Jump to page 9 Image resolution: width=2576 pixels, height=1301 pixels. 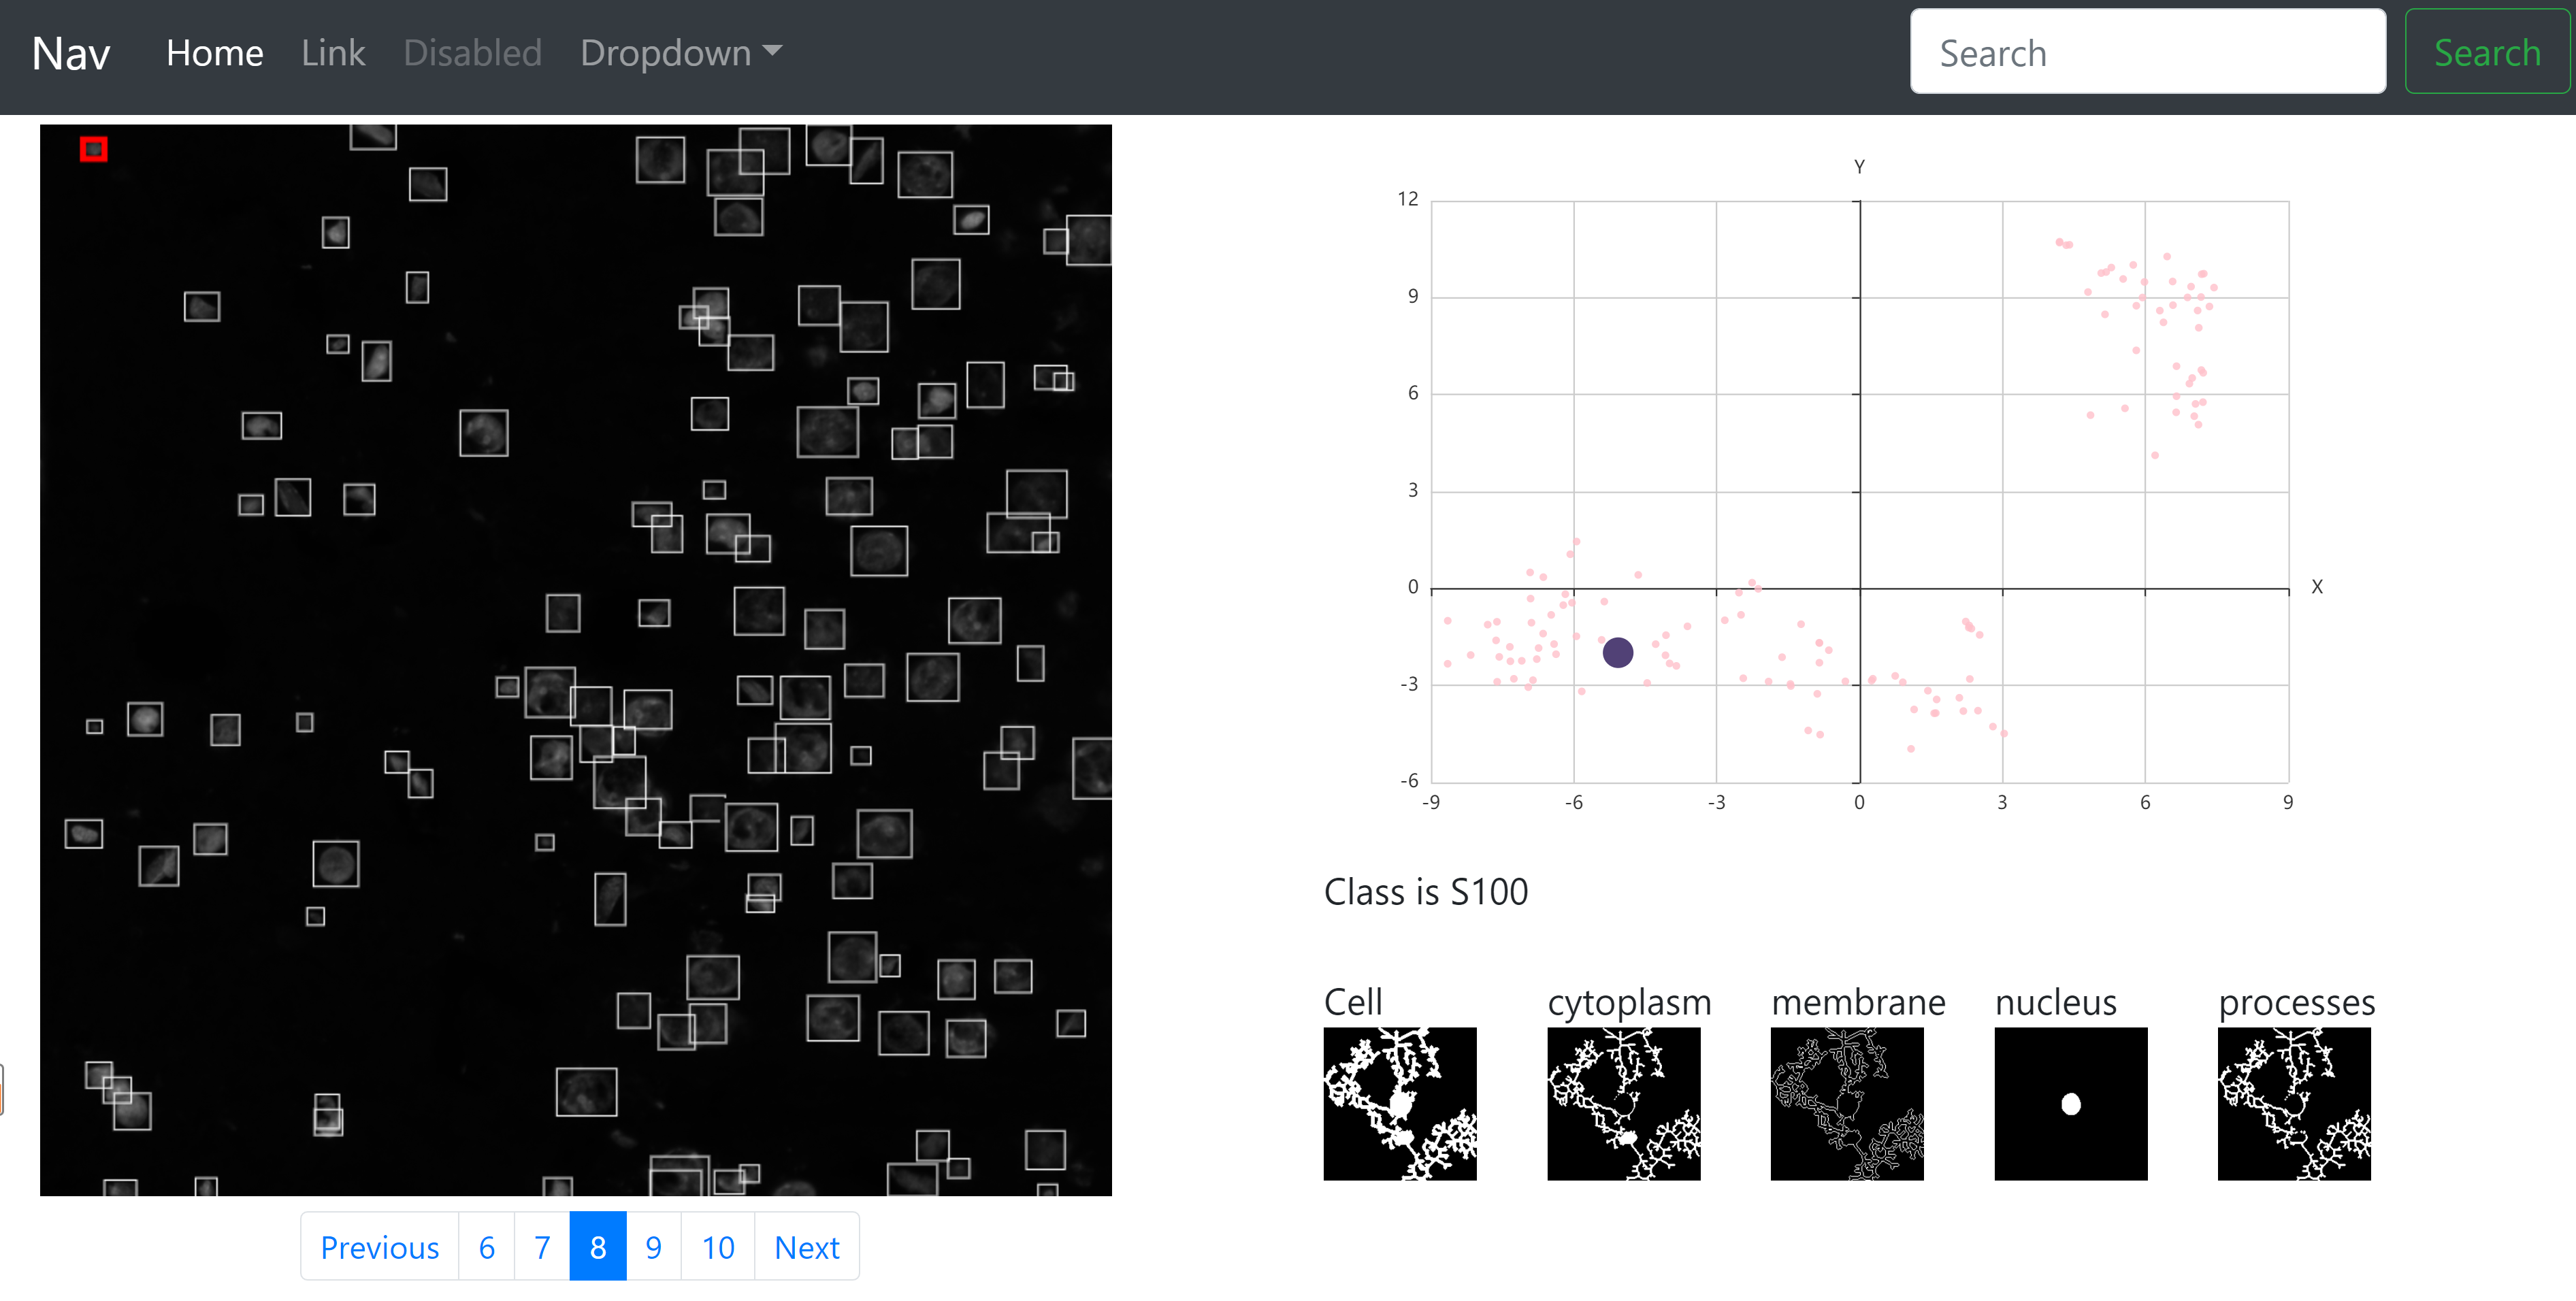point(654,1246)
